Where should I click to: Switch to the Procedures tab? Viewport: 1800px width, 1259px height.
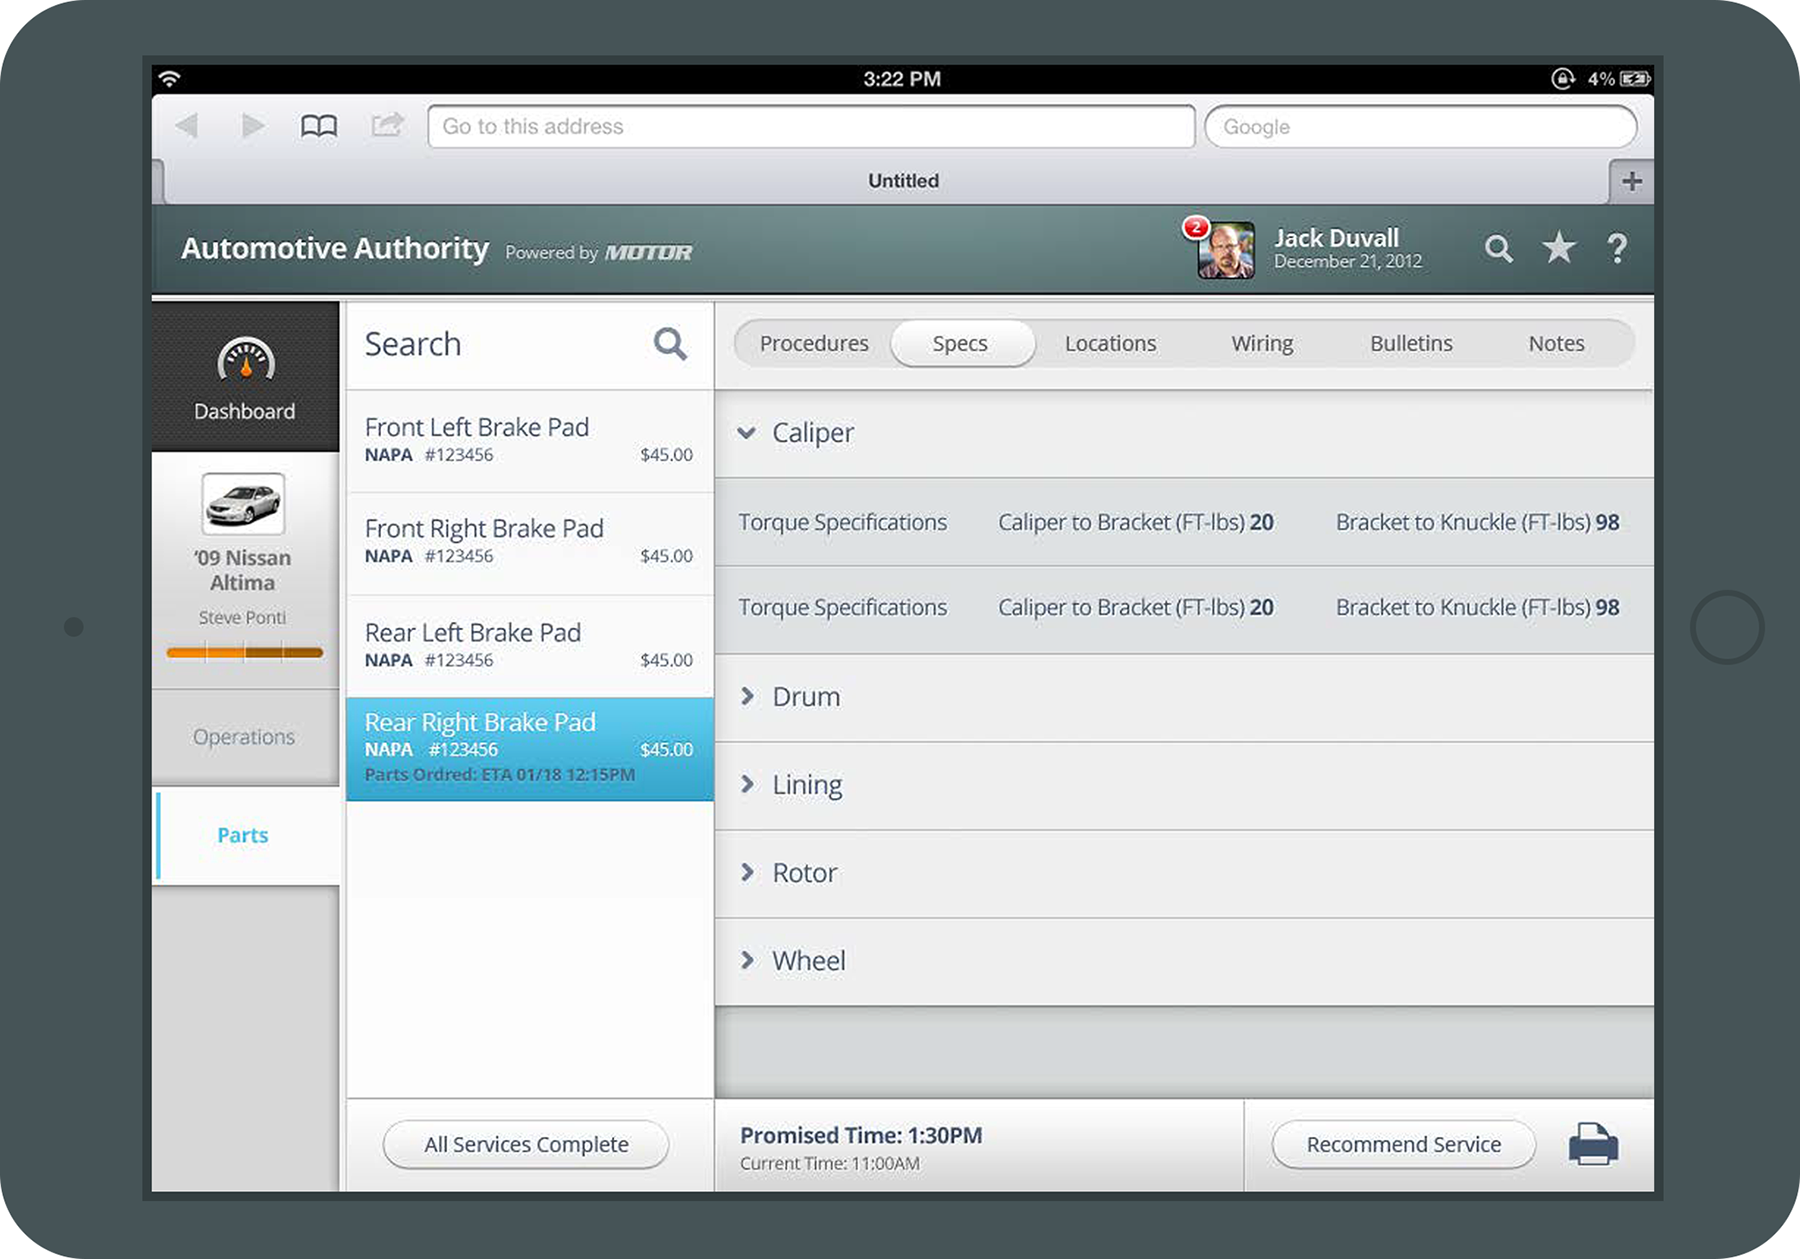813,343
